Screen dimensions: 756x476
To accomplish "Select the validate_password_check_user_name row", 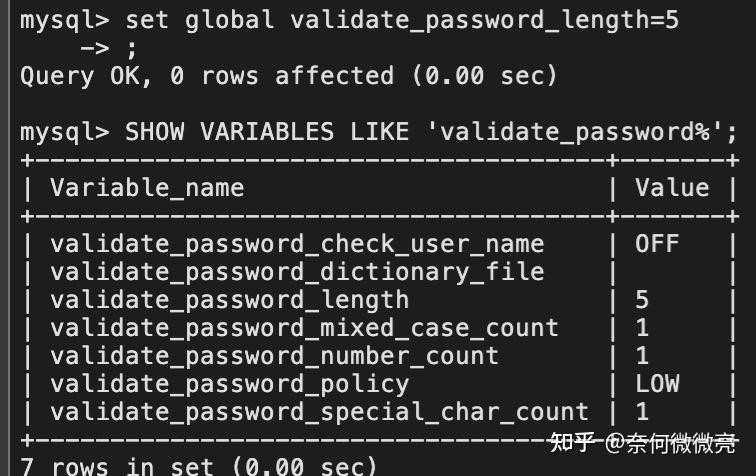I will [379, 244].
